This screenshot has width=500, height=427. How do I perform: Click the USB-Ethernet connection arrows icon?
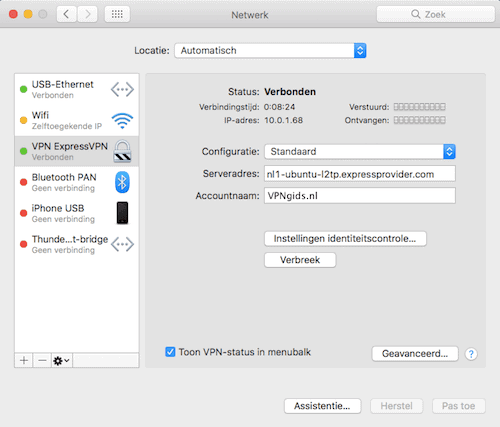[x=122, y=89]
